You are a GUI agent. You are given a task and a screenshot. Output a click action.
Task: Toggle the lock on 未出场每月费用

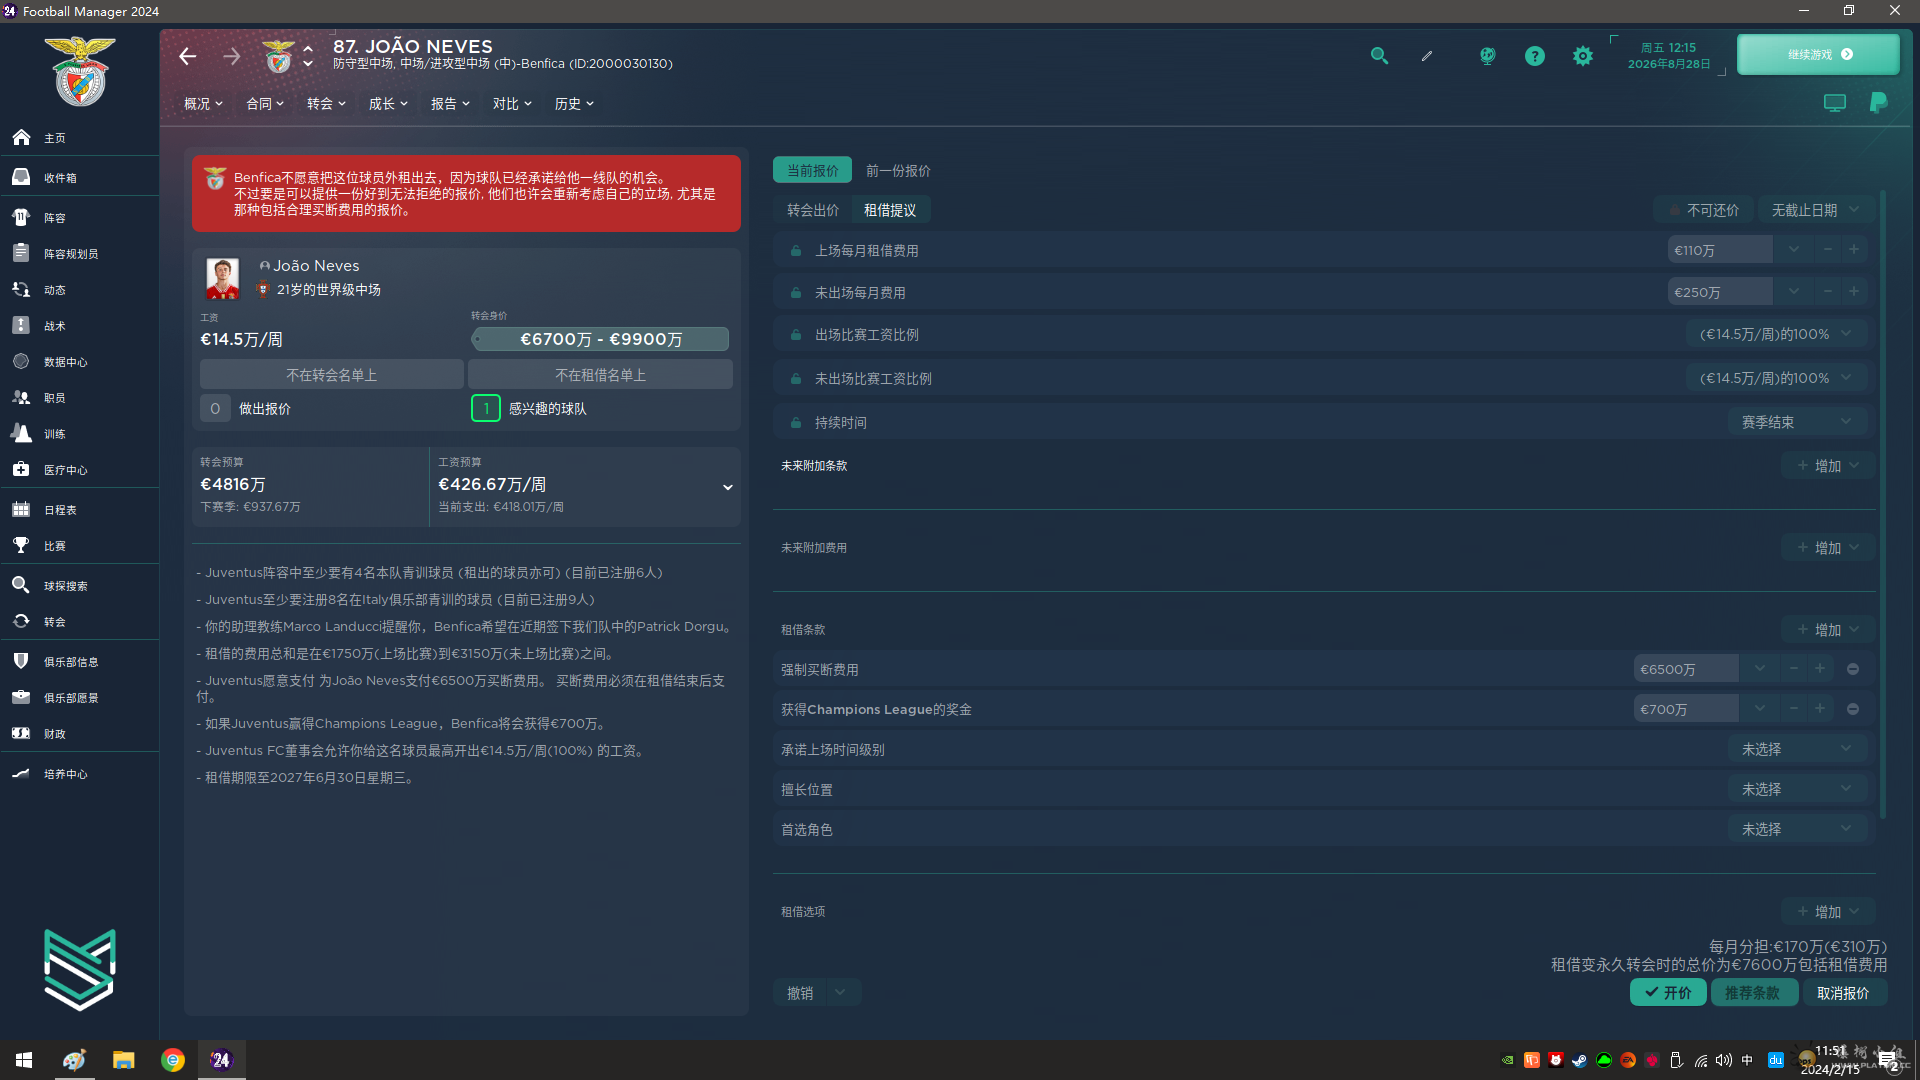click(x=796, y=293)
